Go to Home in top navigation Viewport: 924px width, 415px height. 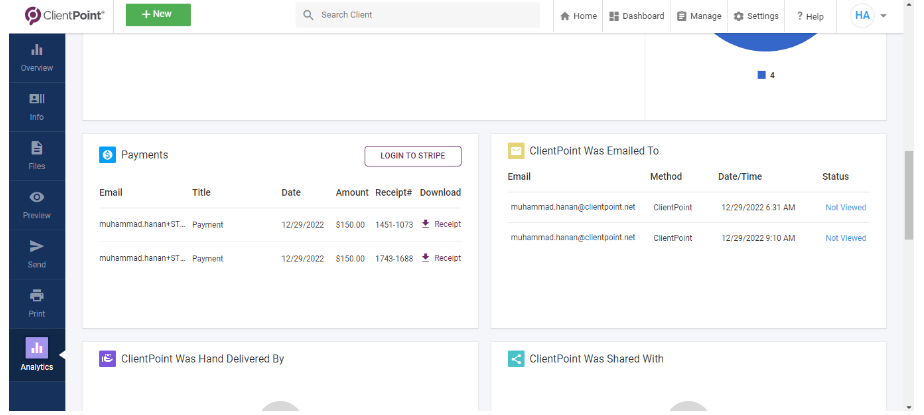point(578,16)
